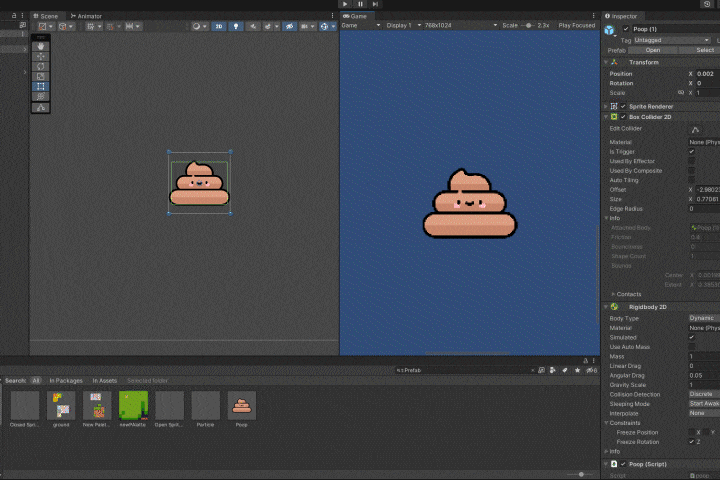The height and width of the screenshot is (480, 720).
Task: Uncheck the Is Trigger checkbox
Action: 692,152
